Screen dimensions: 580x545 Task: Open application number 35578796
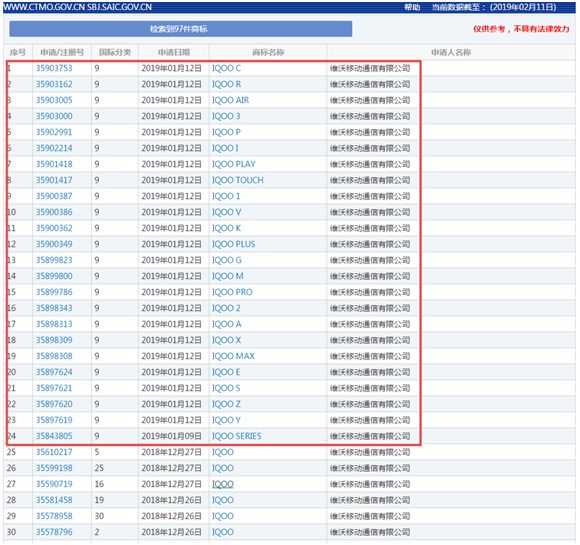click(x=54, y=532)
